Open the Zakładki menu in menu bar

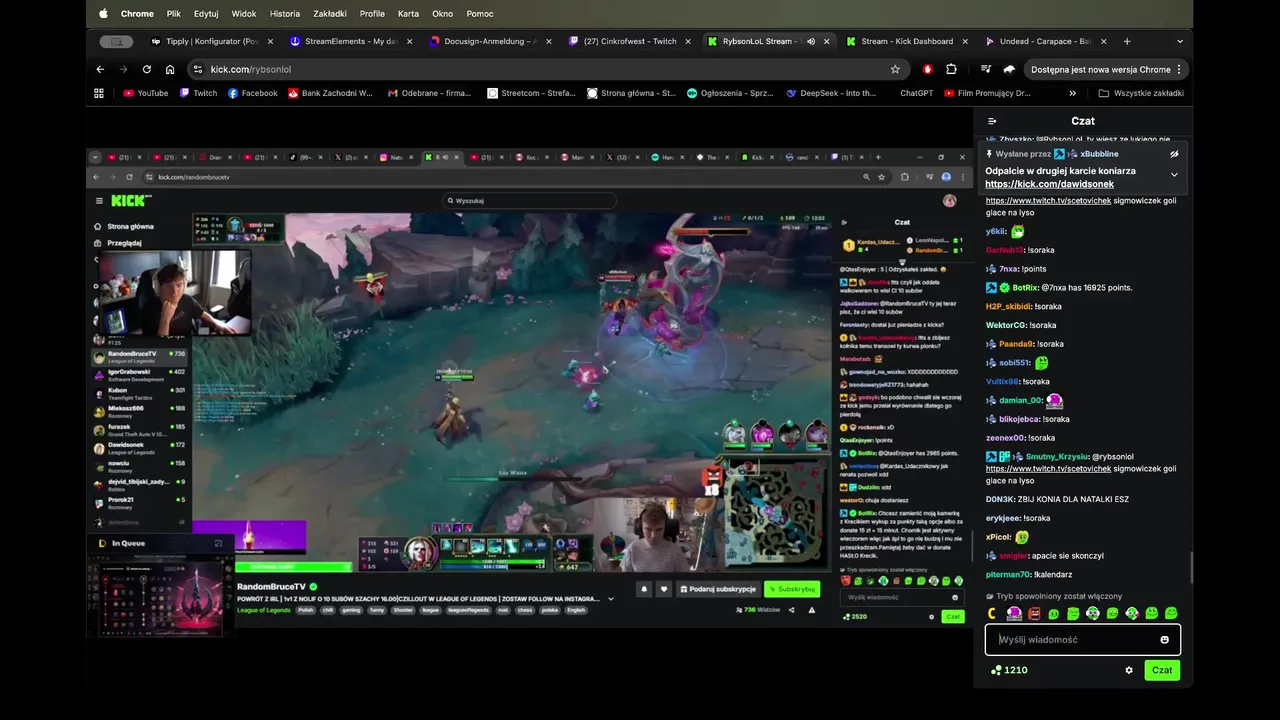pos(330,14)
